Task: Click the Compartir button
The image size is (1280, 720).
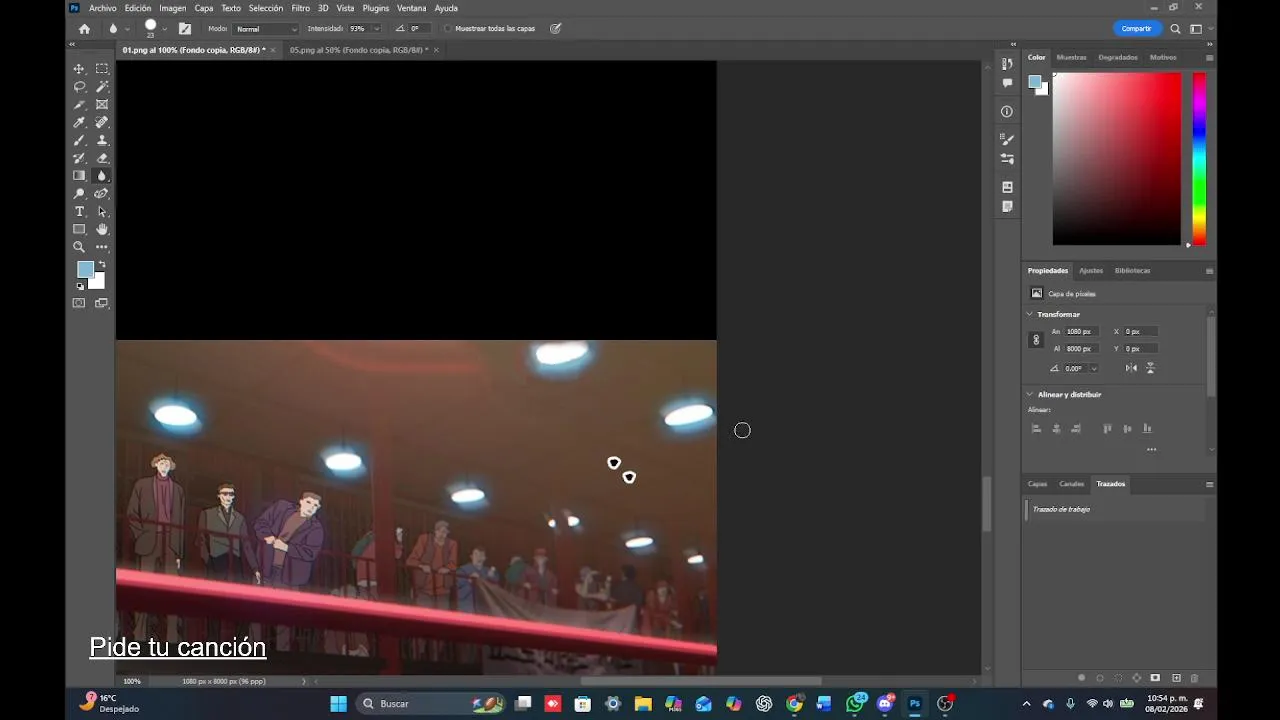Action: (1136, 29)
